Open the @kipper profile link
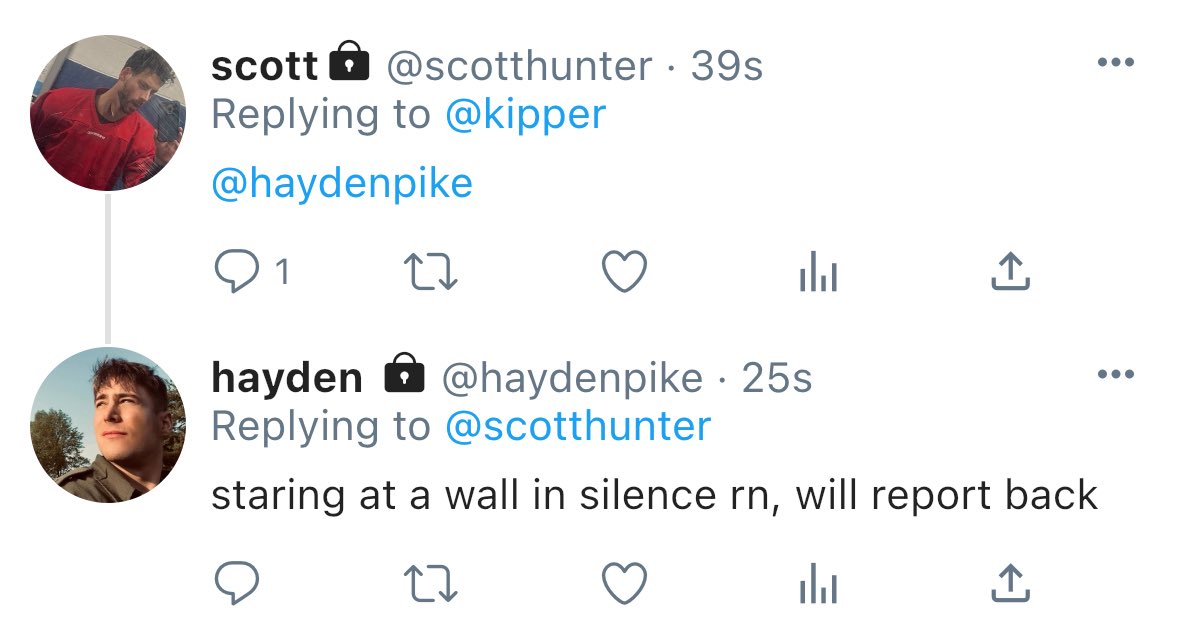The image size is (1179, 626). pyautogui.click(x=526, y=116)
